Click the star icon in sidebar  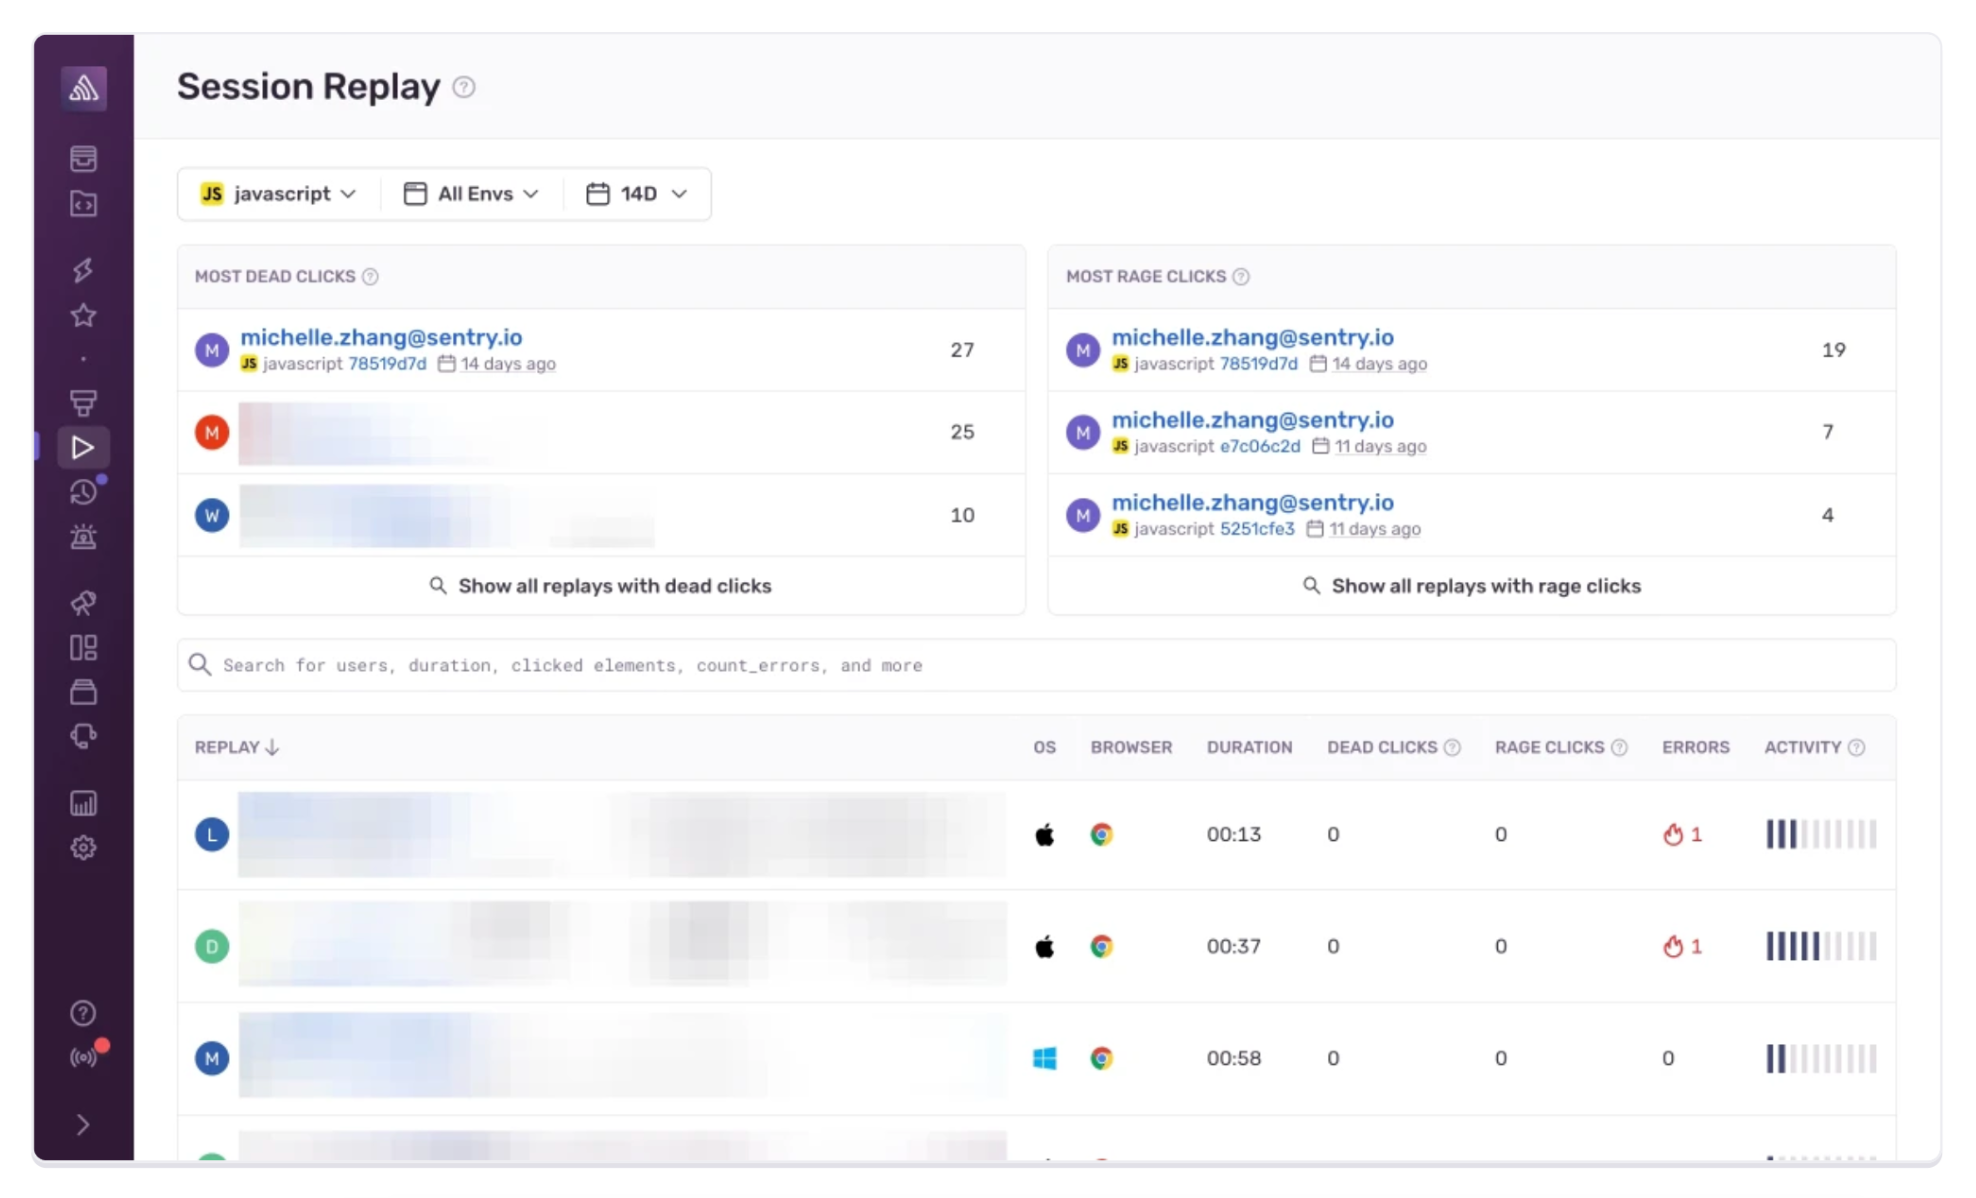83,315
